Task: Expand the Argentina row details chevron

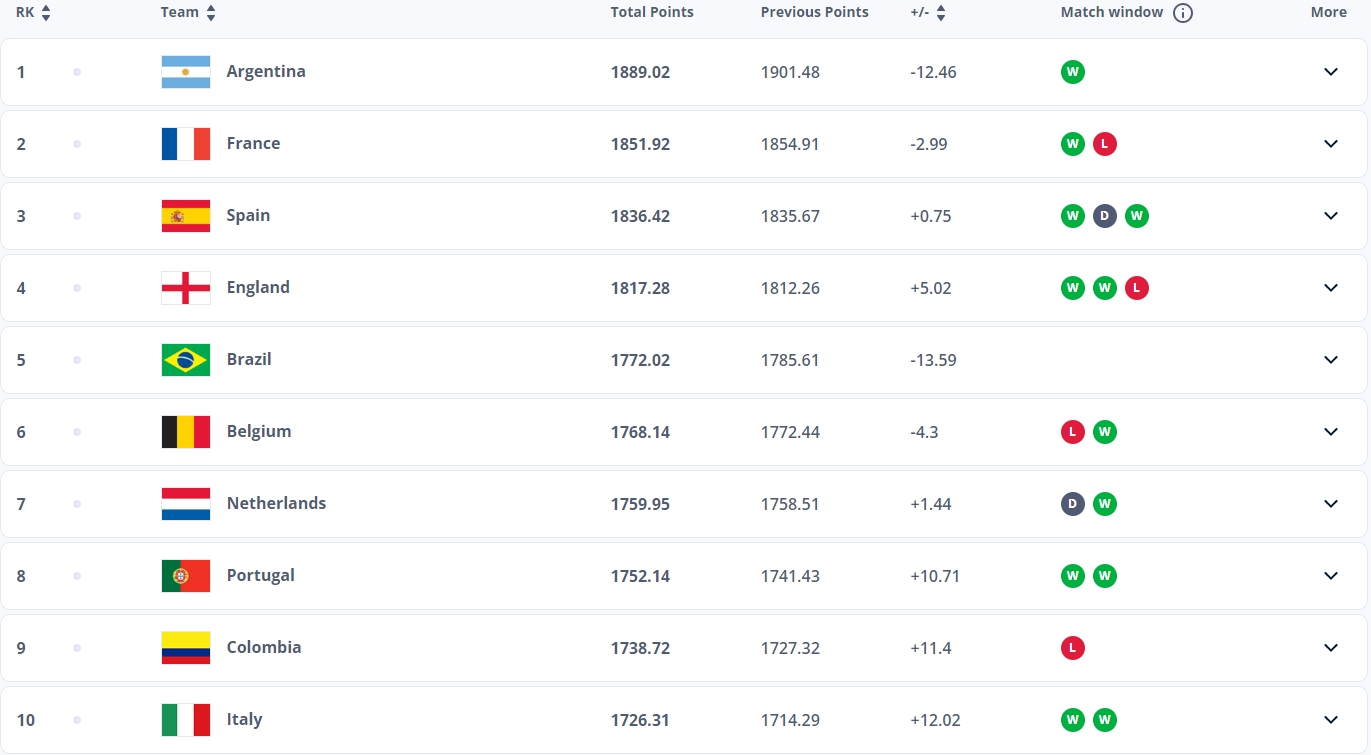Action: [1330, 72]
